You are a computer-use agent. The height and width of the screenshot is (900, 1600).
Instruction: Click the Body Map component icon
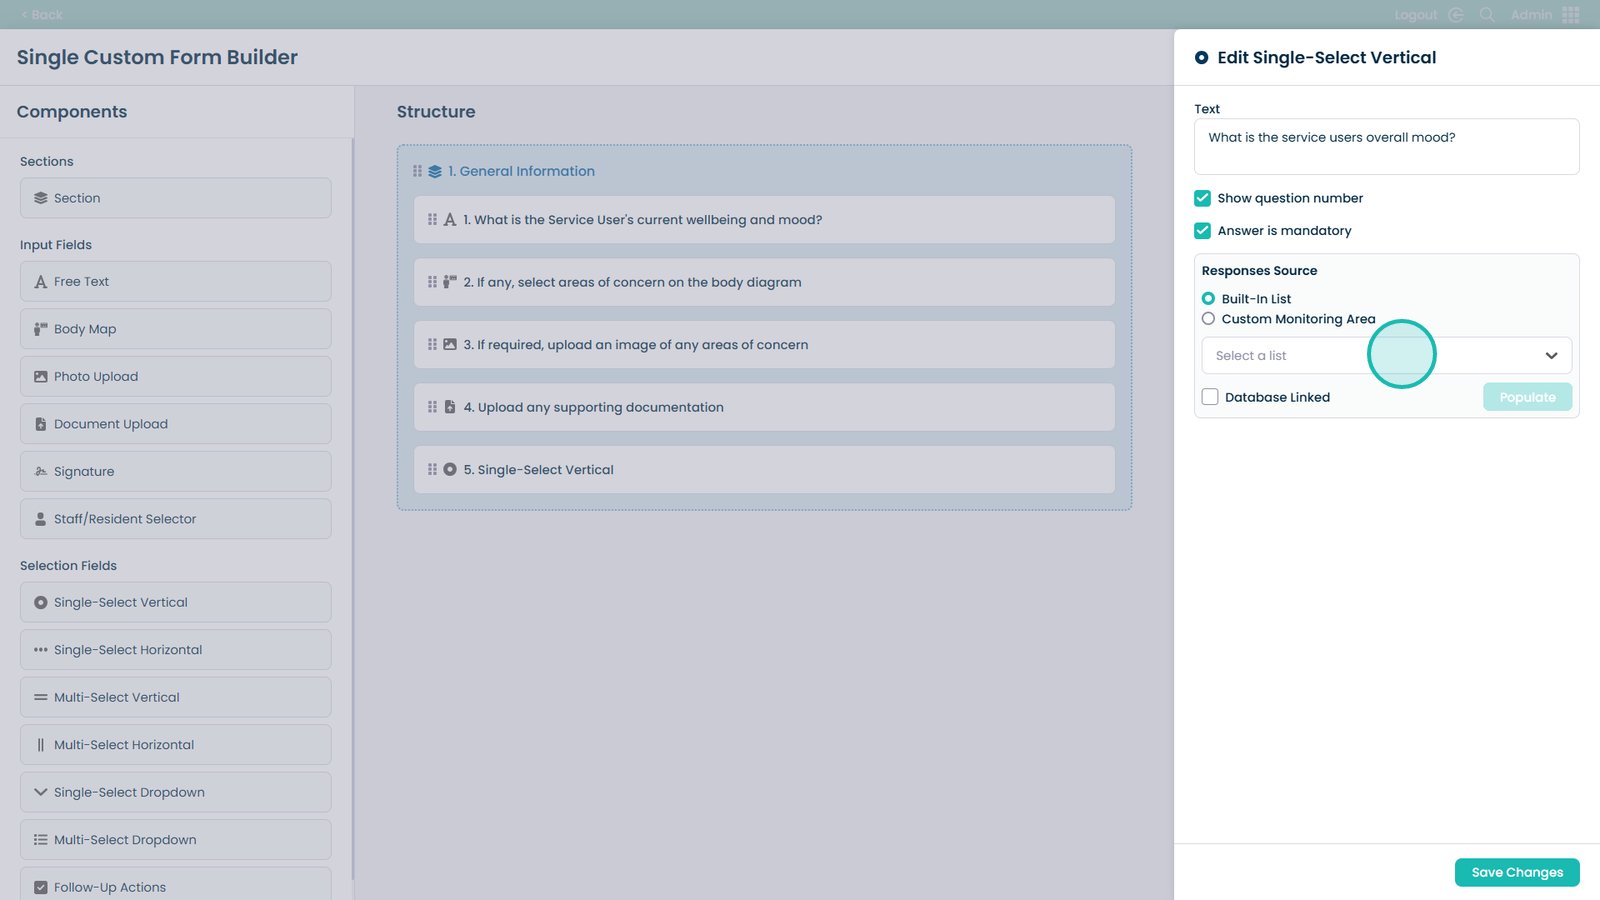[x=41, y=329]
